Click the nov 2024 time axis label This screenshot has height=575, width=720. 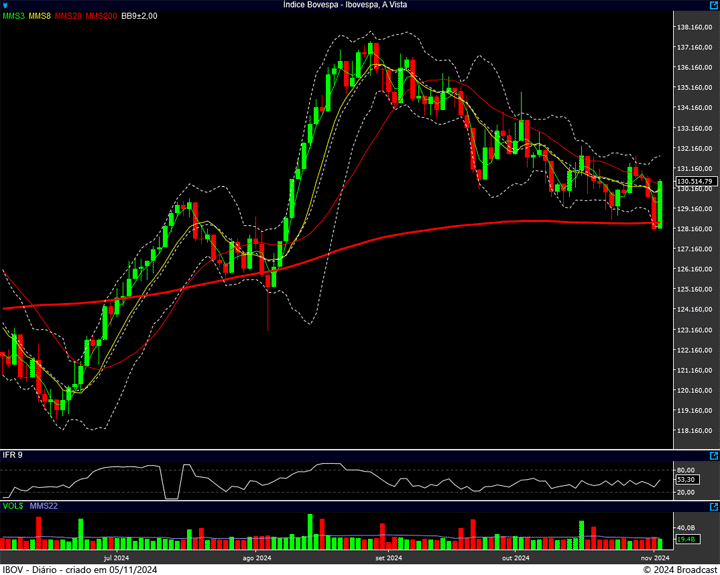pos(654,558)
